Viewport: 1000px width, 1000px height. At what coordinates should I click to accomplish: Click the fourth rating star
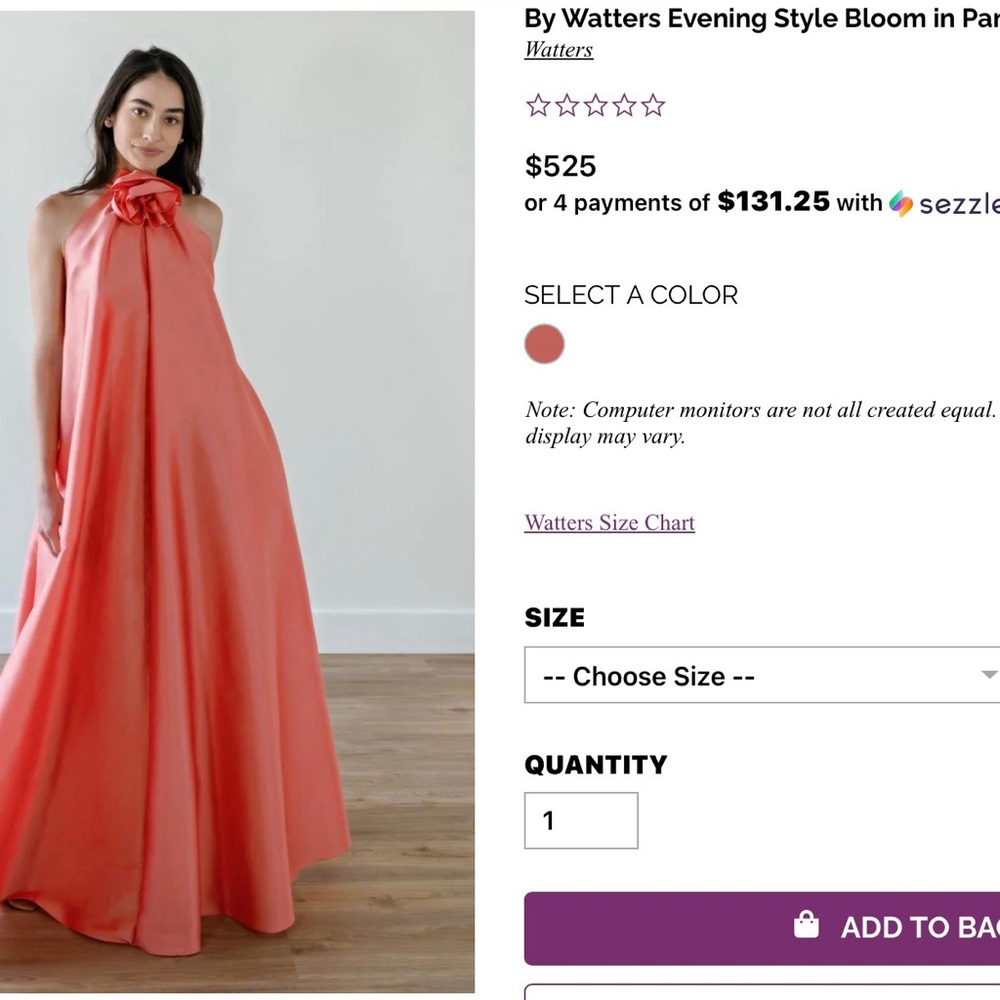624,104
